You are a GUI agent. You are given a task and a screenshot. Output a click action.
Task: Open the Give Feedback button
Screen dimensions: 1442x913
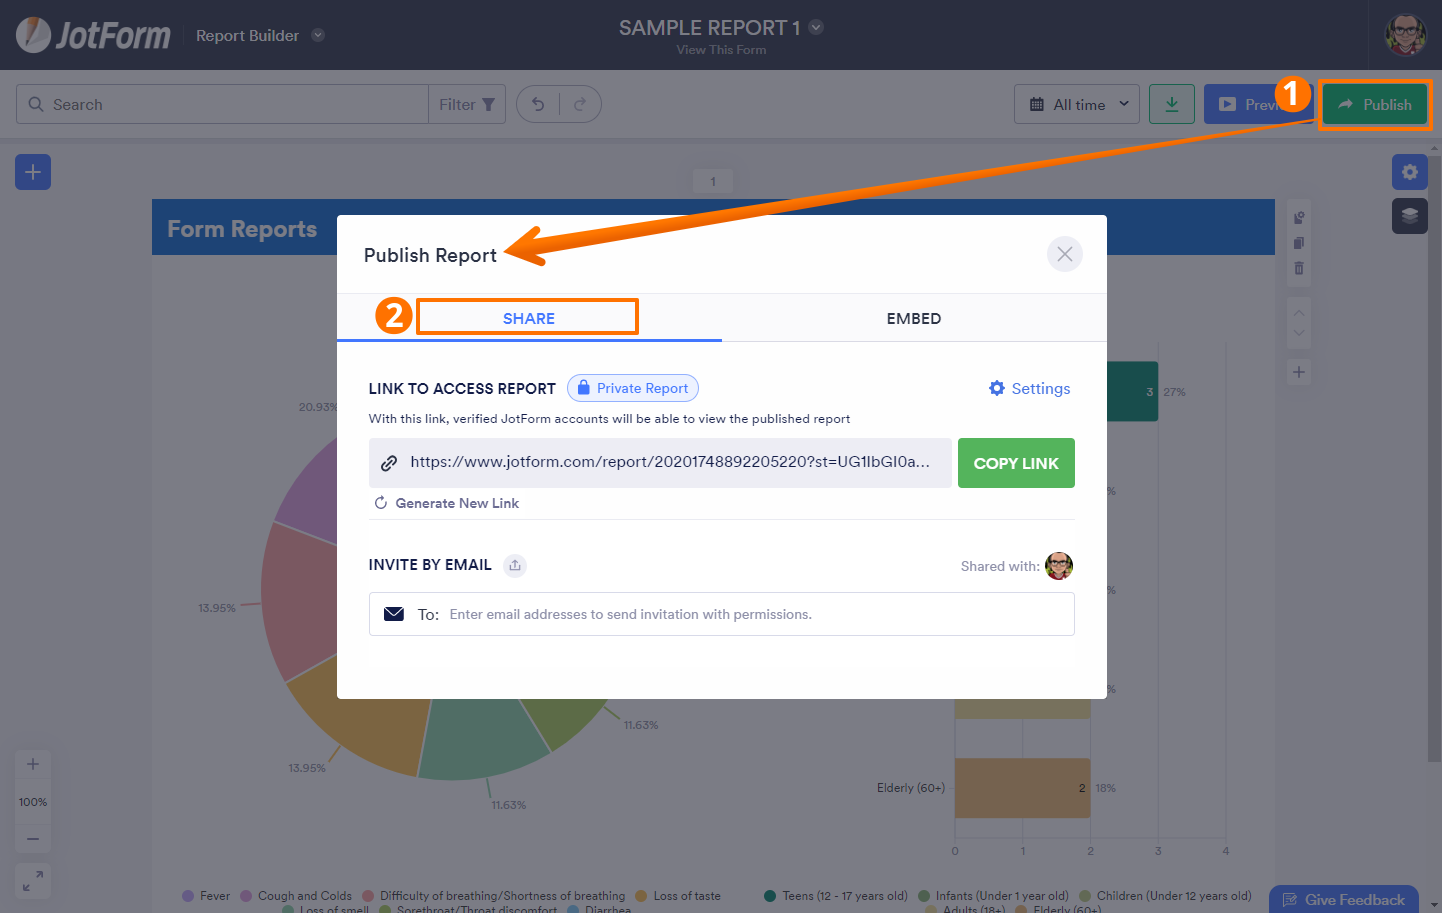(x=1344, y=899)
